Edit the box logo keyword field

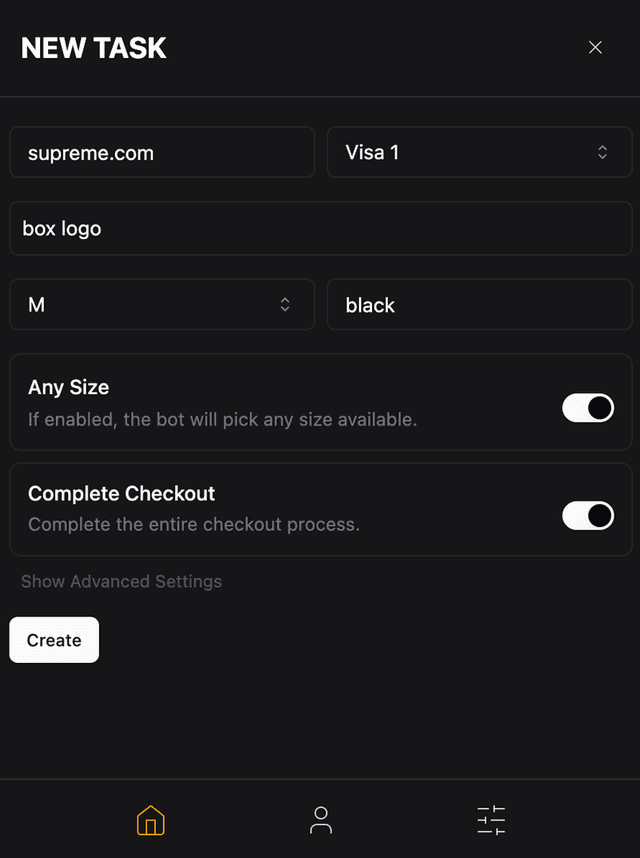click(321, 228)
